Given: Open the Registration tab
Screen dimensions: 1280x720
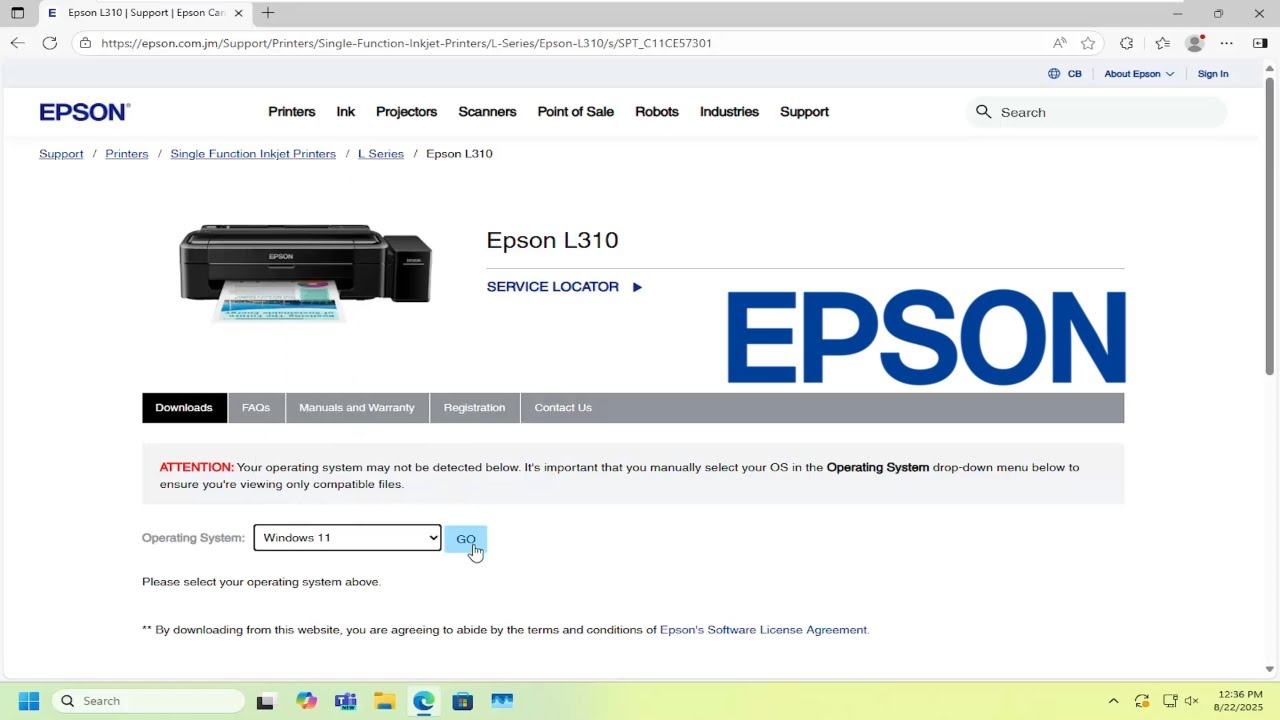Looking at the screenshot, I should tap(475, 408).
